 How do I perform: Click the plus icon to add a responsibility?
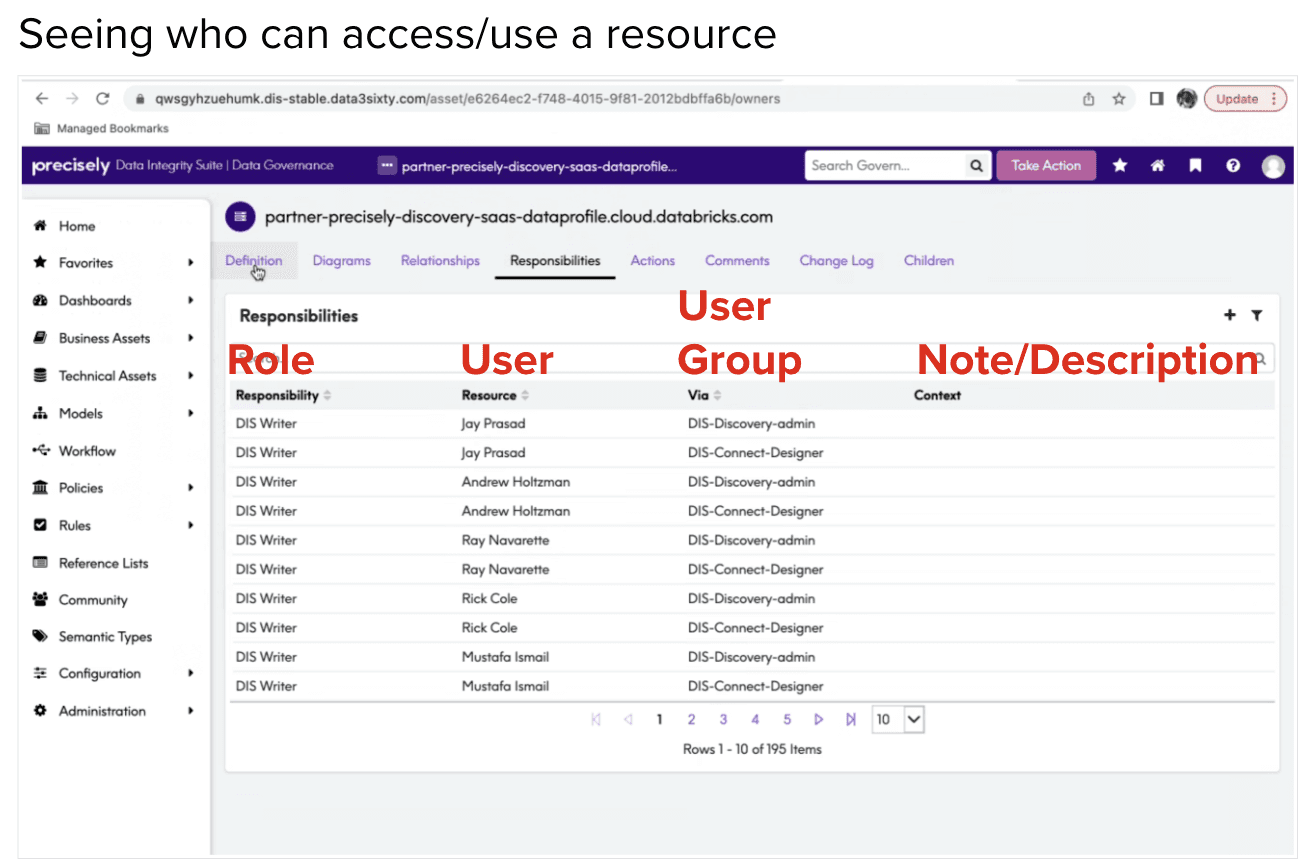click(x=1230, y=316)
